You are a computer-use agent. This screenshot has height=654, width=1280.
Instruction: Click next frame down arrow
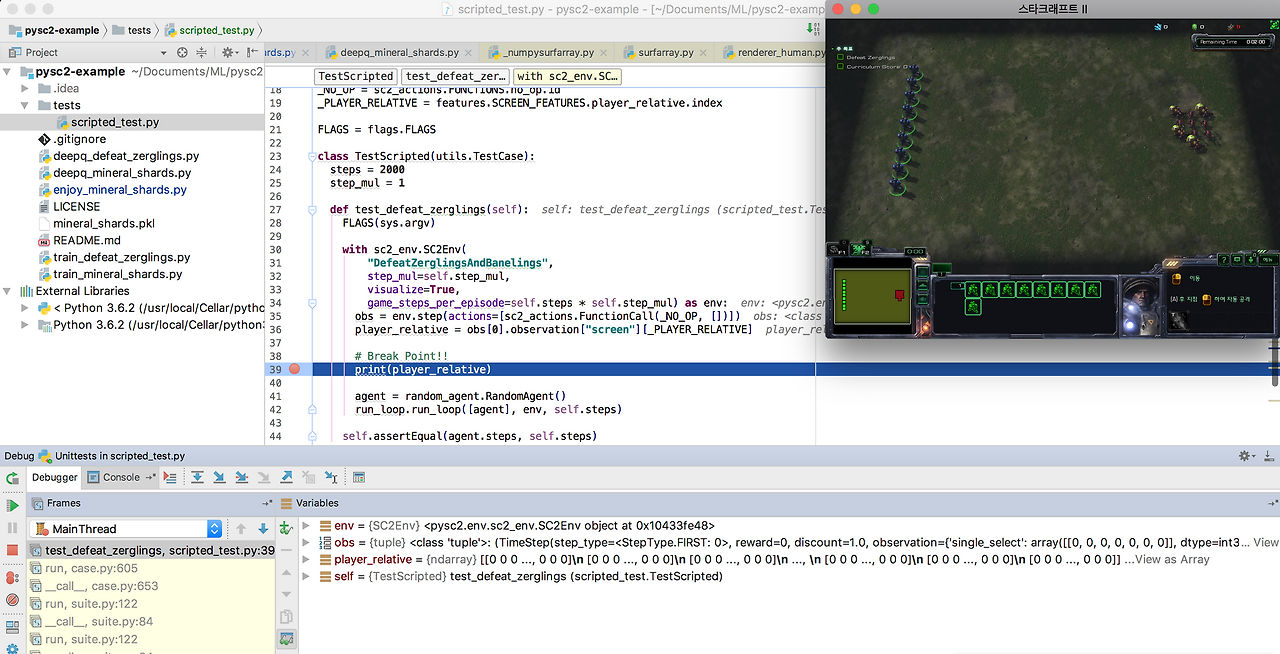[263, 529]
